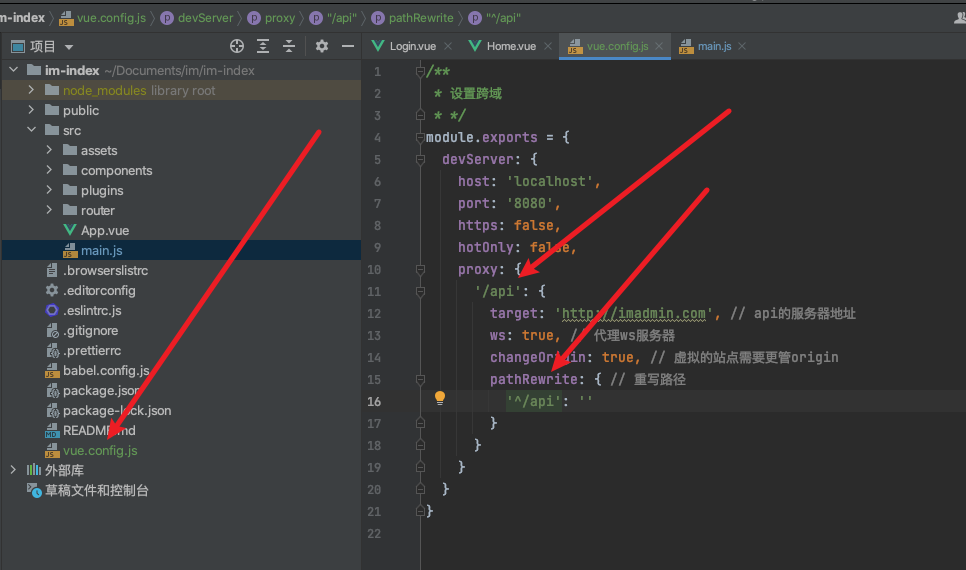Select babel.config.js file
The height and width of the screenshot is (570, 966).
(106, 370)
